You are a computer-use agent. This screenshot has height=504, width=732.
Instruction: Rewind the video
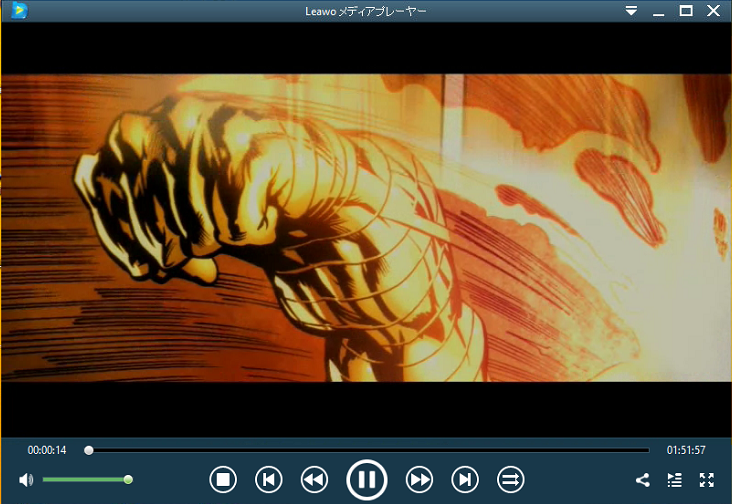314,479
